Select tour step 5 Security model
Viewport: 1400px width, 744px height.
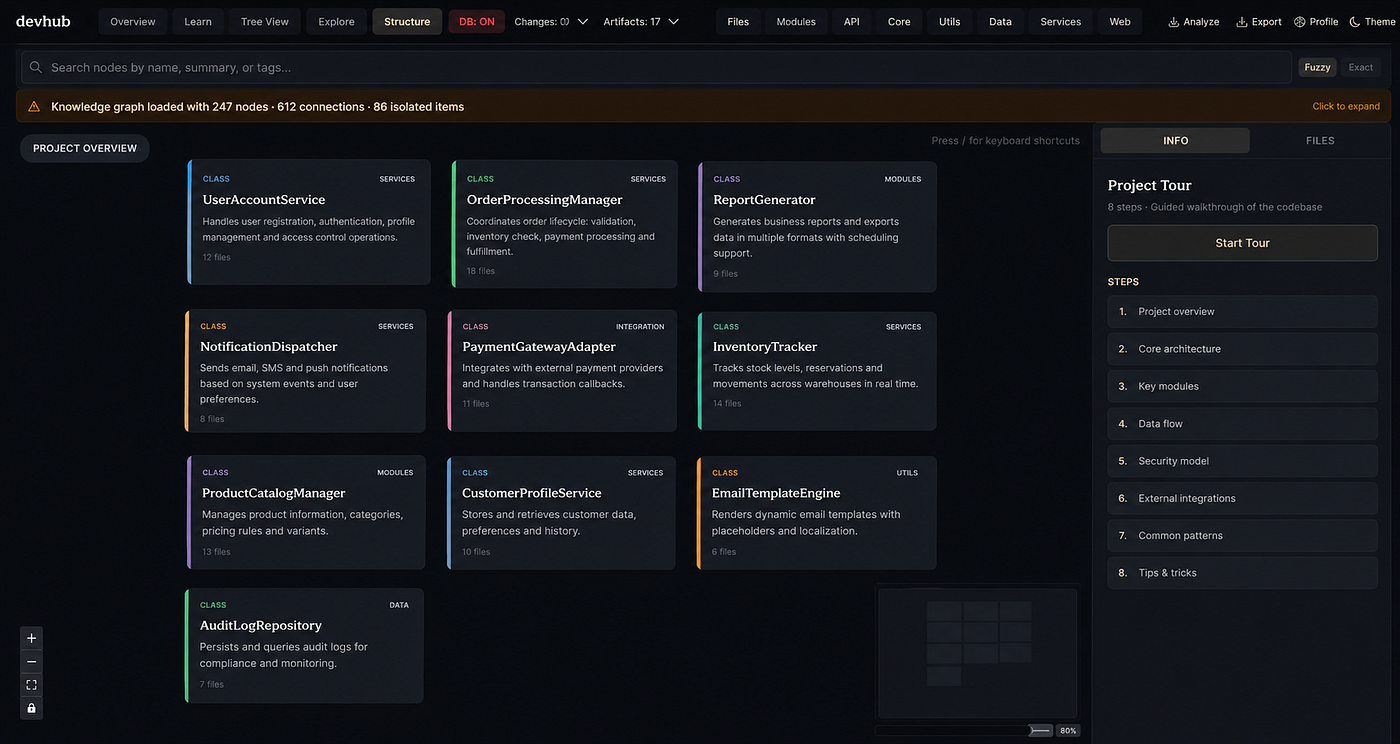[1242, 461]
